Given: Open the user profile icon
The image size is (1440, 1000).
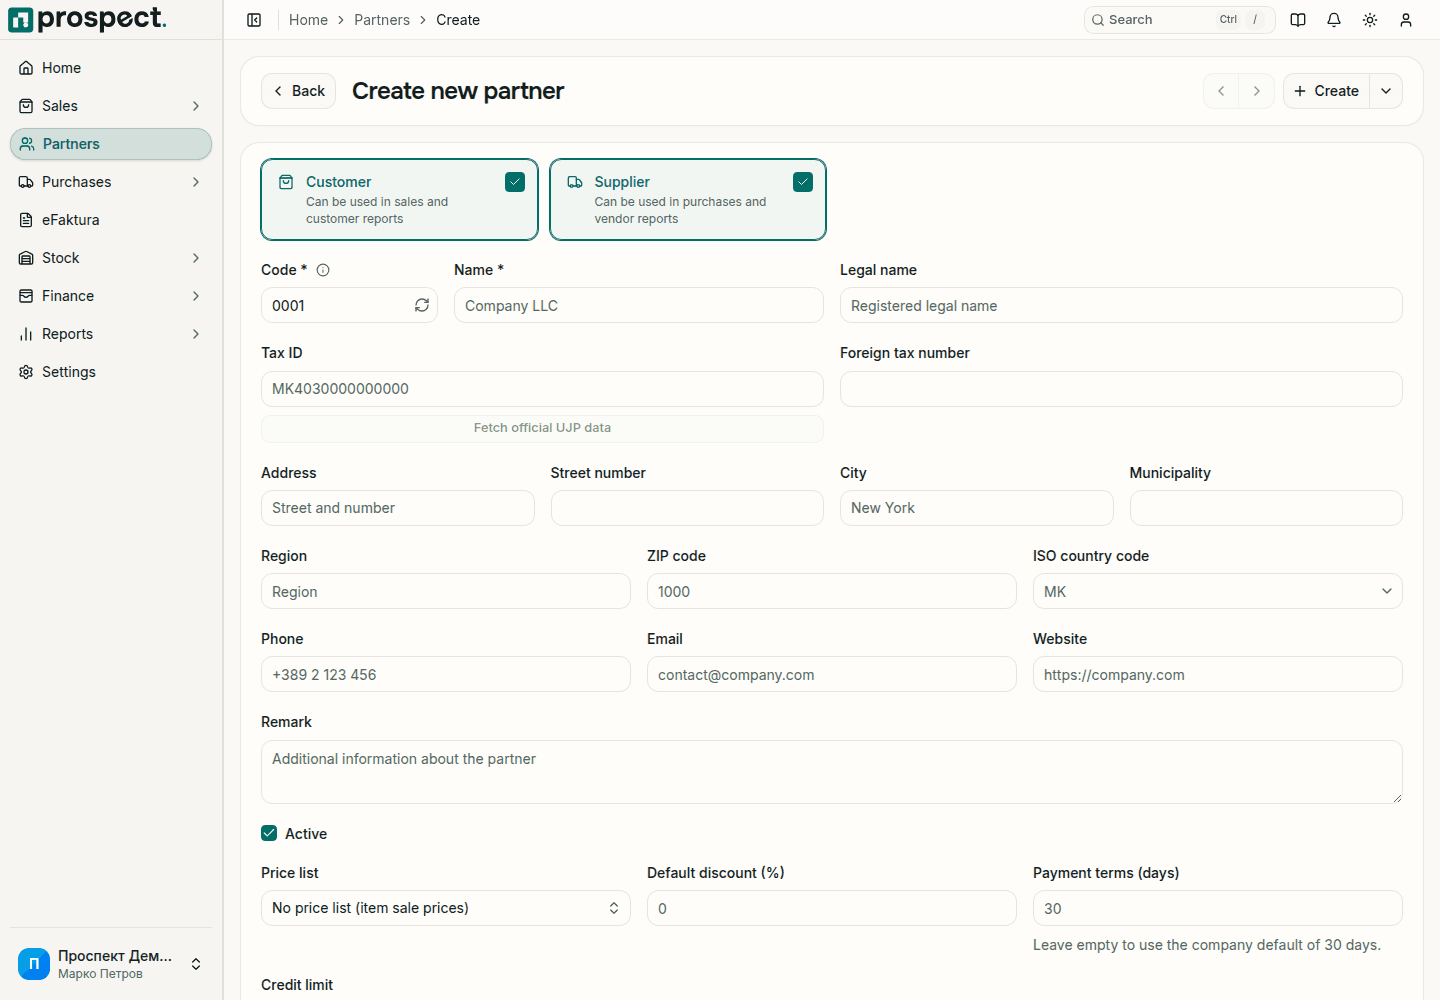Looking at the screenshot, I should (x=1406, y=20).
